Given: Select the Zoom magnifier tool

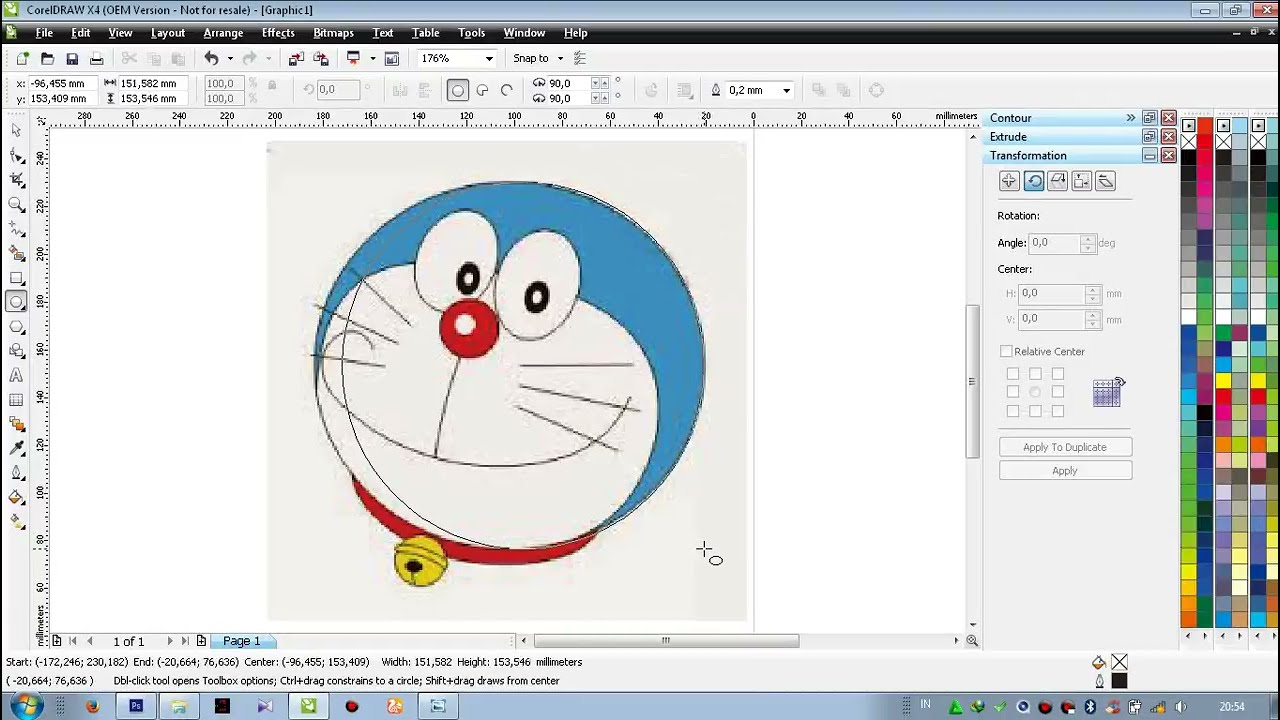Looking at the screenshot, I should tap(16, 205).
